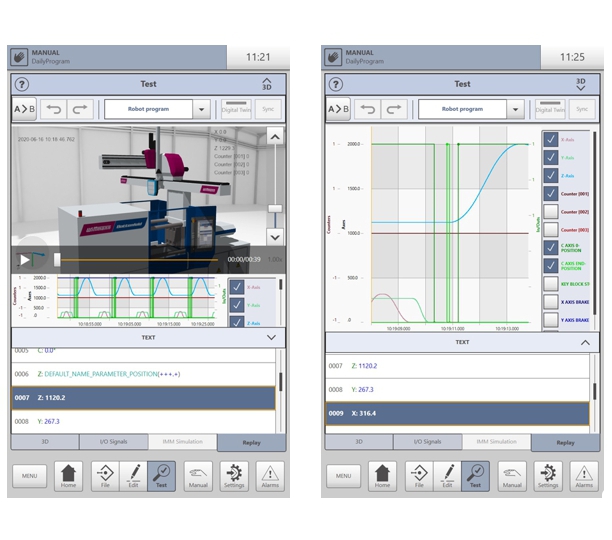This screenshot has height=540, width=612.
Task: Undo step in left panel toolbar
Action: (x=54, y=109)
